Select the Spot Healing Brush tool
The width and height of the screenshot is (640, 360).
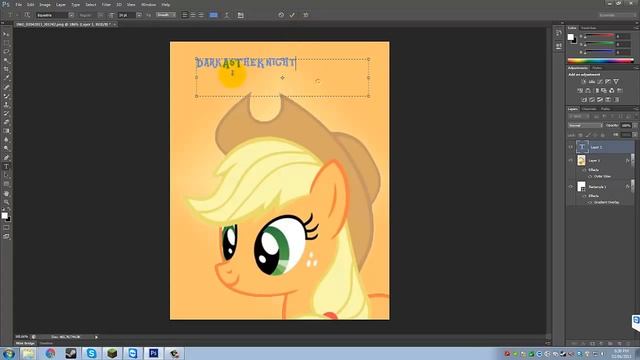coord(6,87)
